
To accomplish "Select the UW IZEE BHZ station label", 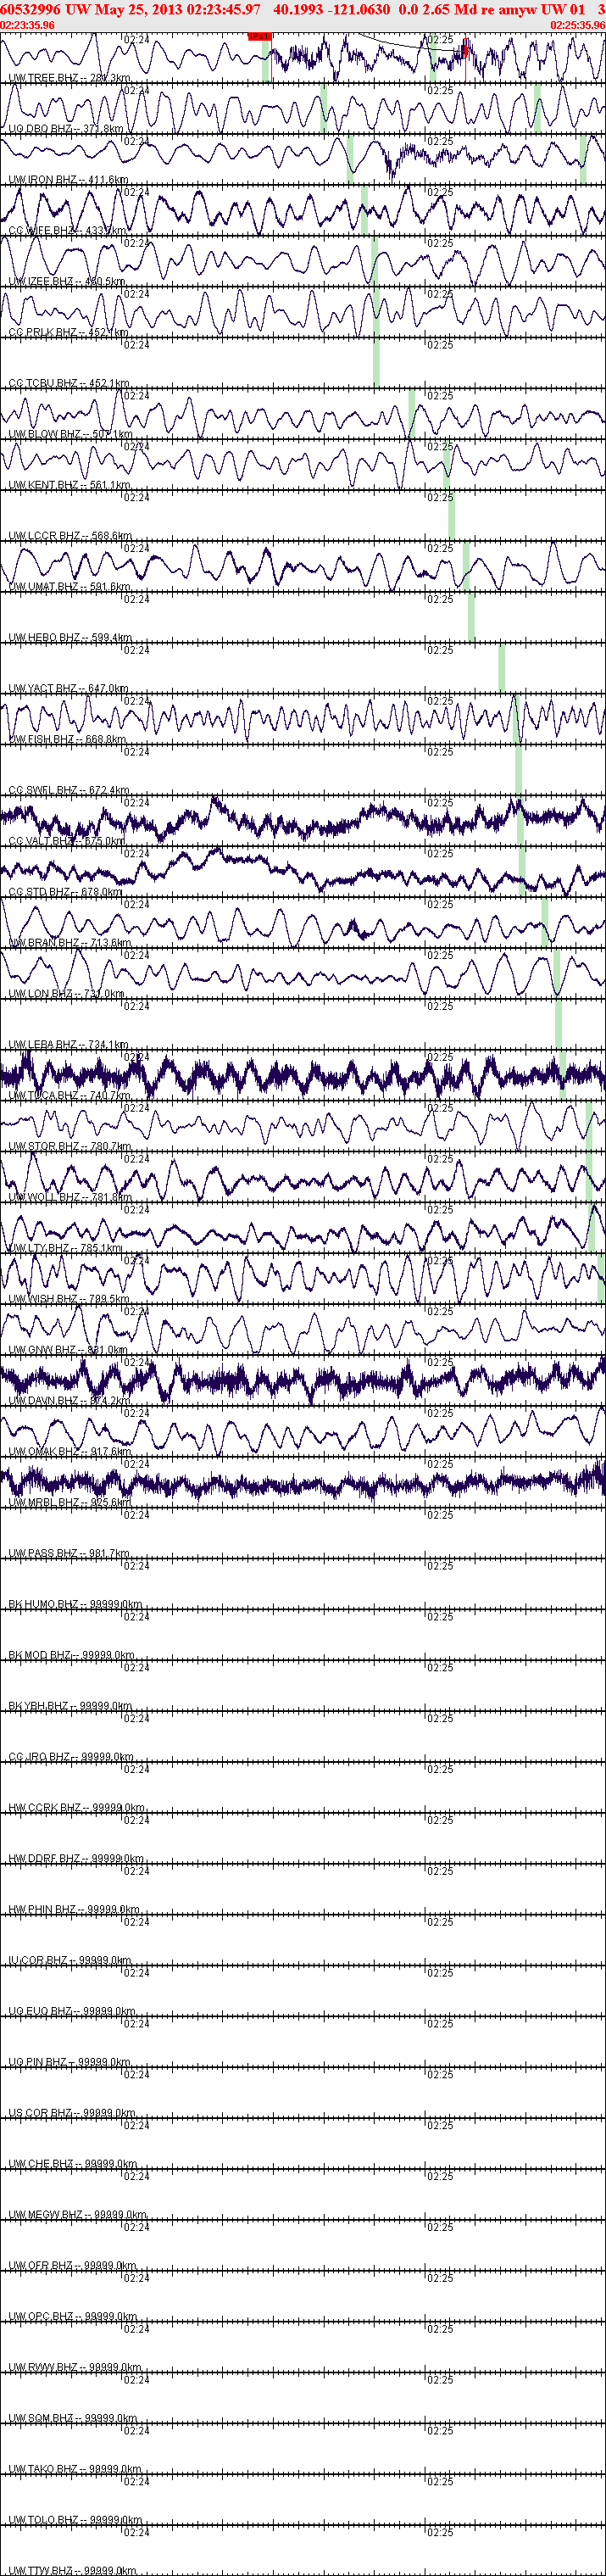I will point(67,282).
